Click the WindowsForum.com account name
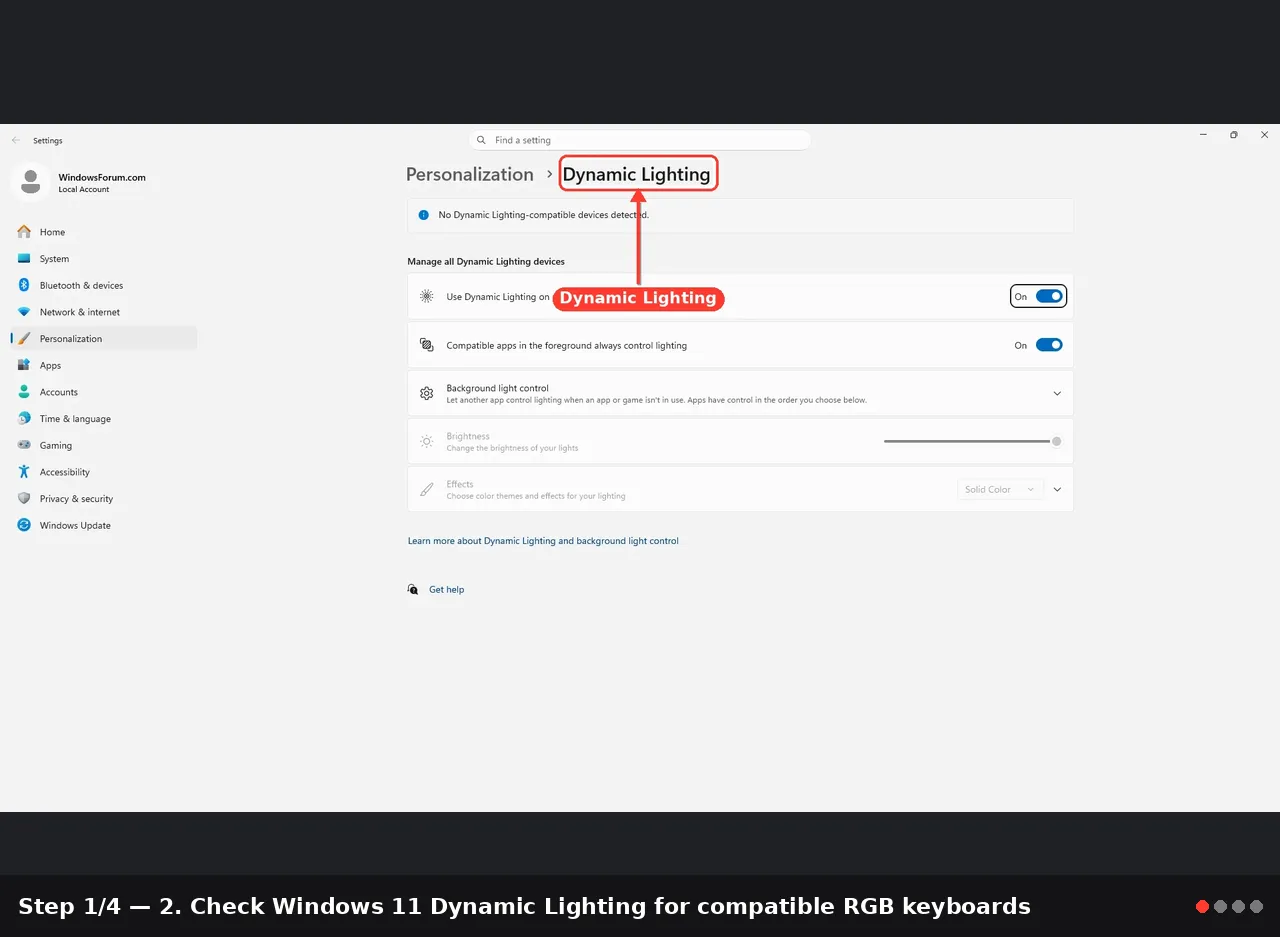1280x937 pixels. (x=102, y=177)
